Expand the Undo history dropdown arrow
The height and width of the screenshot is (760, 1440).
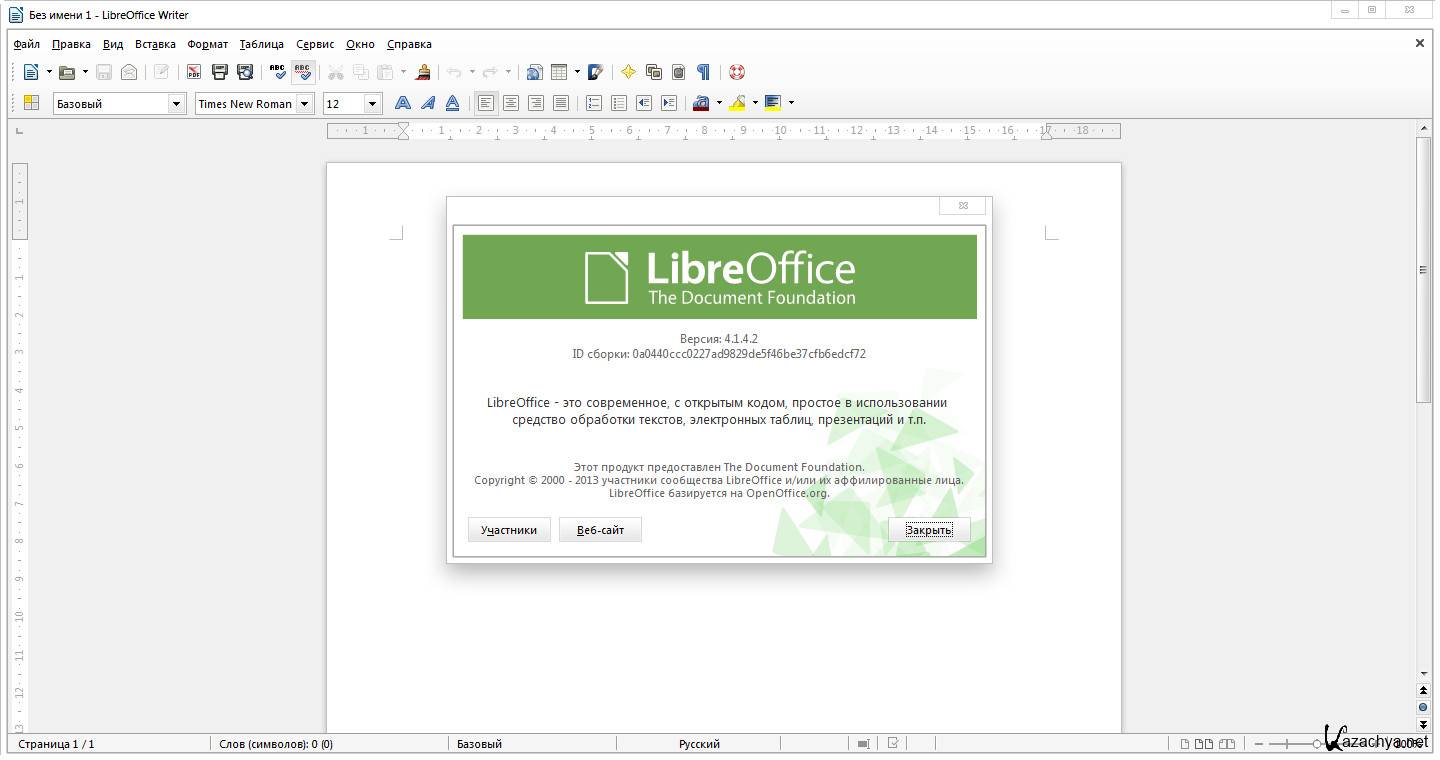click(x=473, y=72)
